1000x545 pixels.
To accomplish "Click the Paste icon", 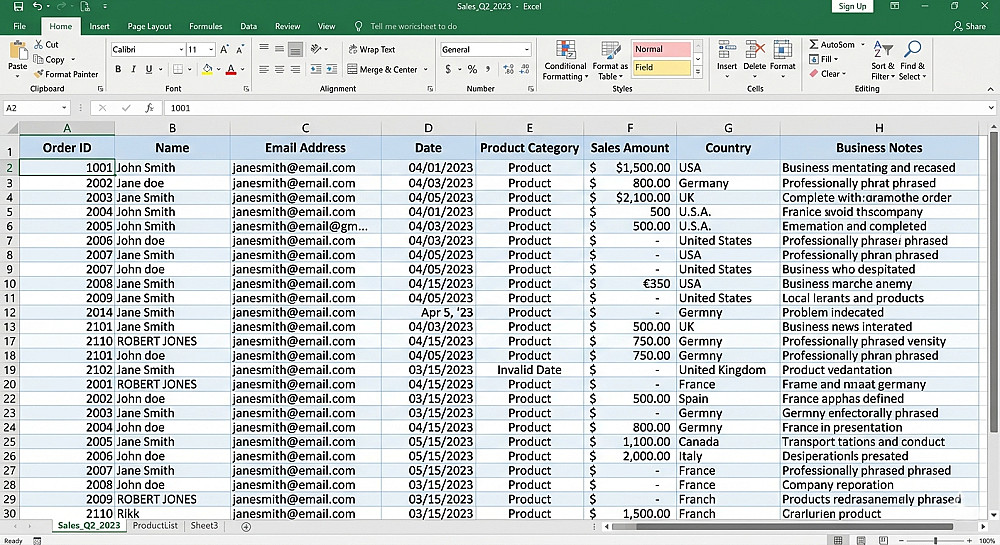I will click(17, 52).
